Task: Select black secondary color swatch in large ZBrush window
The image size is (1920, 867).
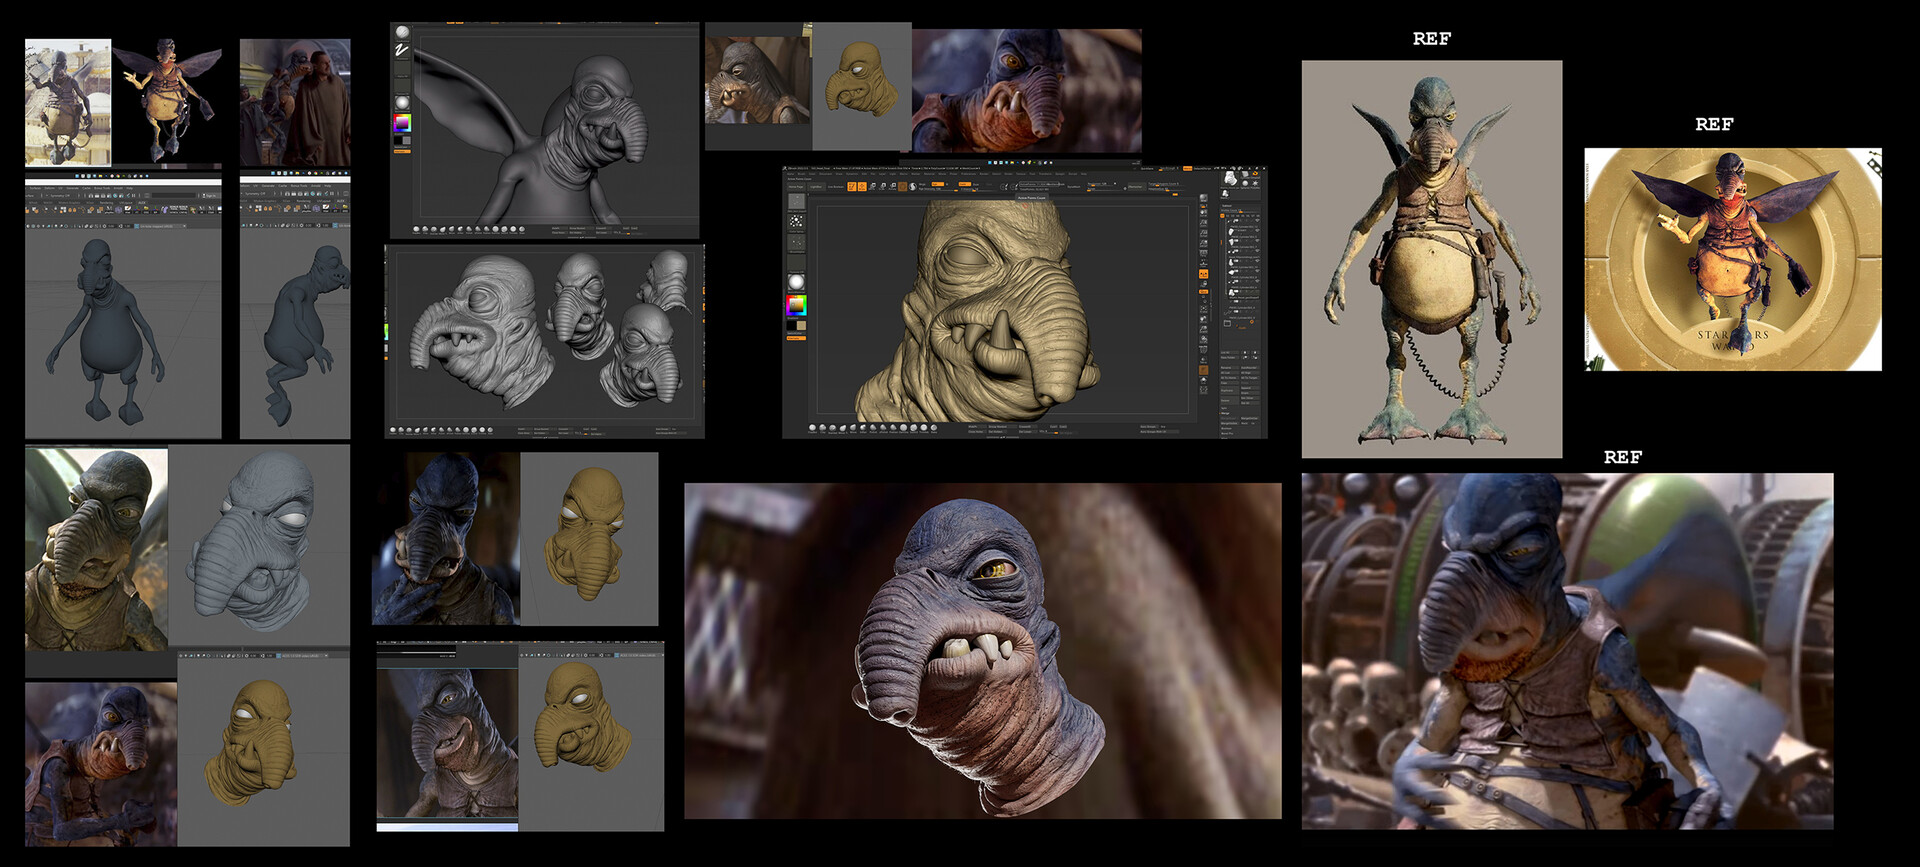Action: 791,325
